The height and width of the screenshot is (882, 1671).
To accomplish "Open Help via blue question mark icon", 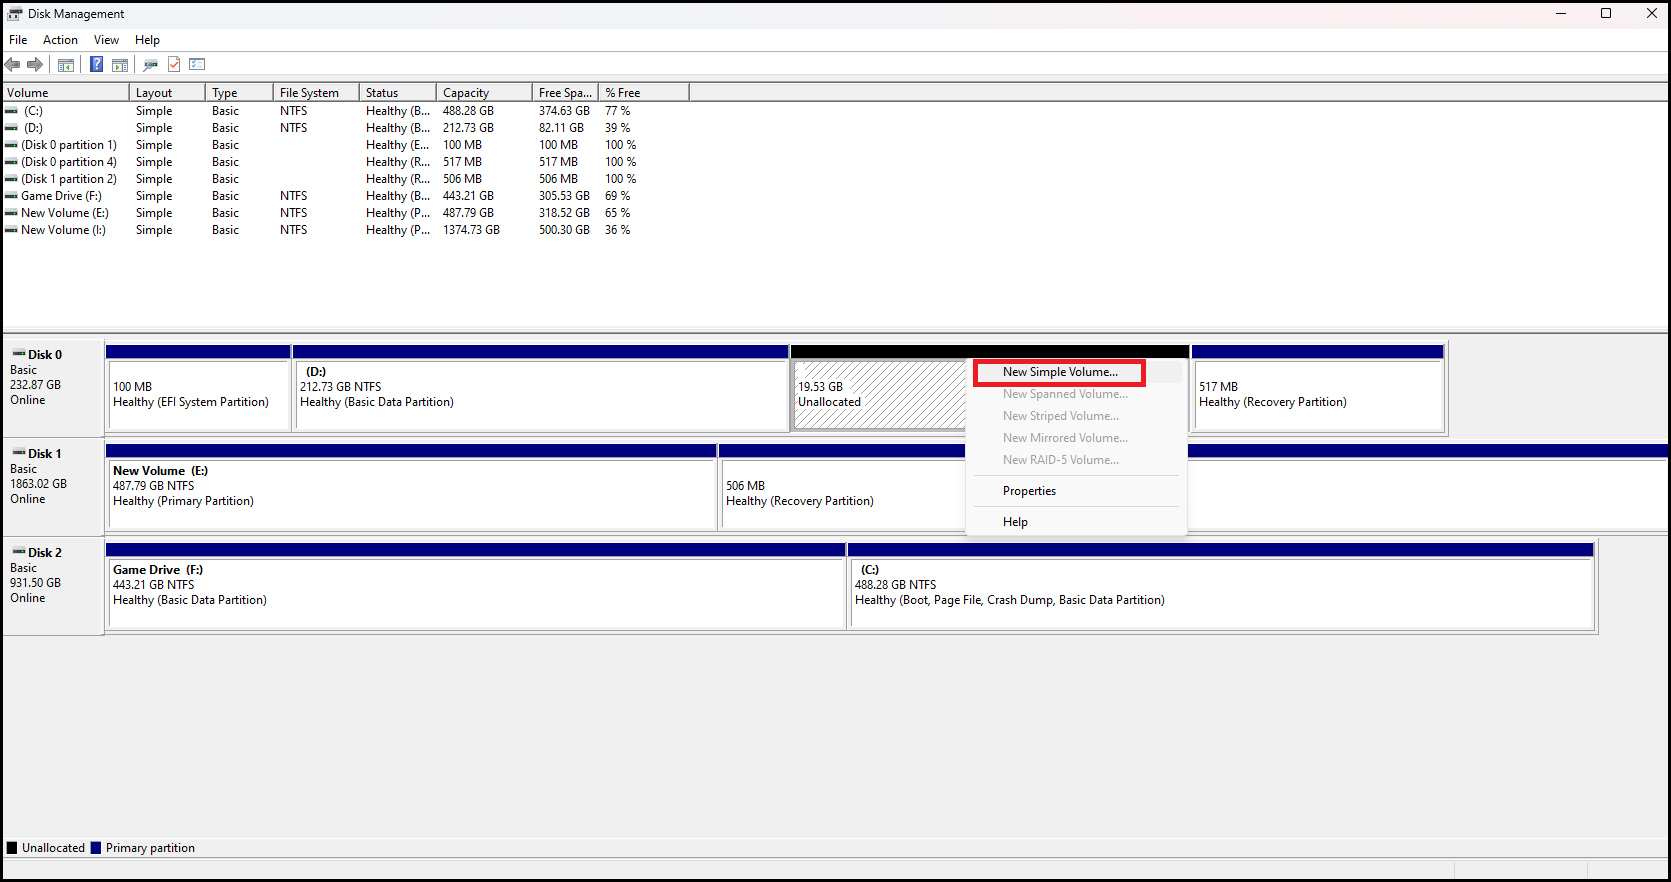I will (96, 65).
